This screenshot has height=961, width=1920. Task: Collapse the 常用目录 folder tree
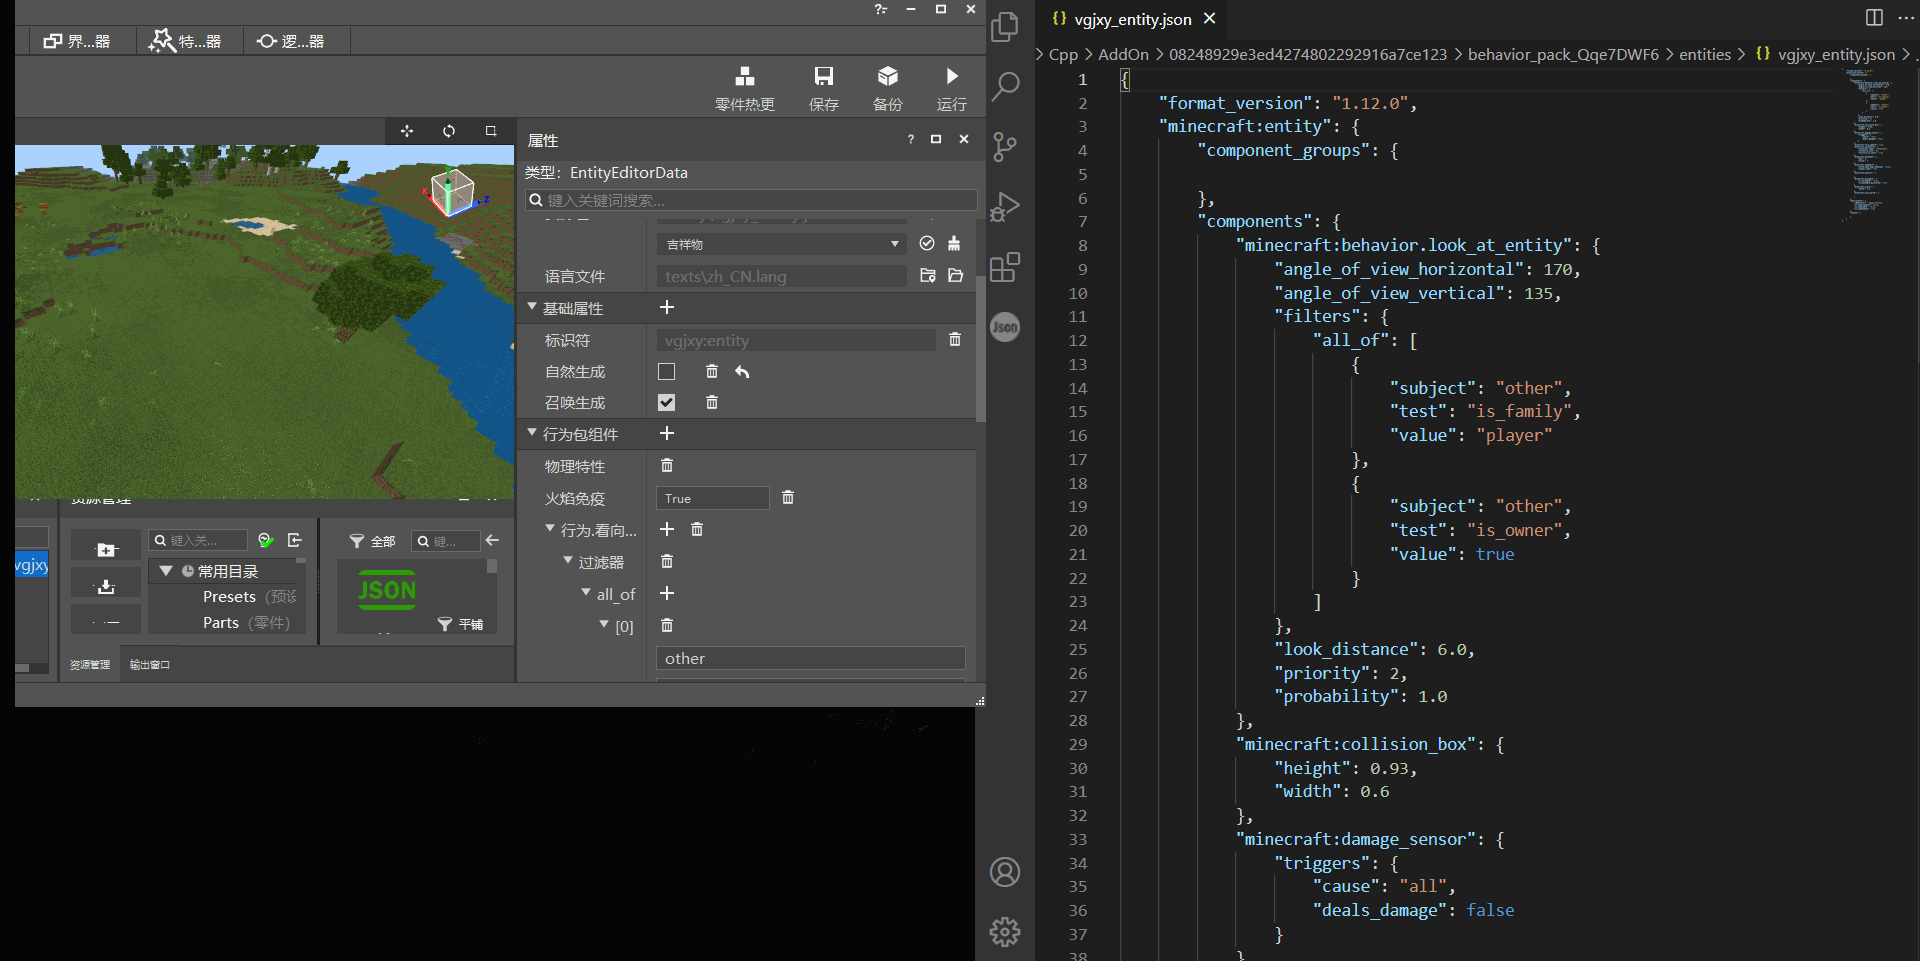(166, 571)
